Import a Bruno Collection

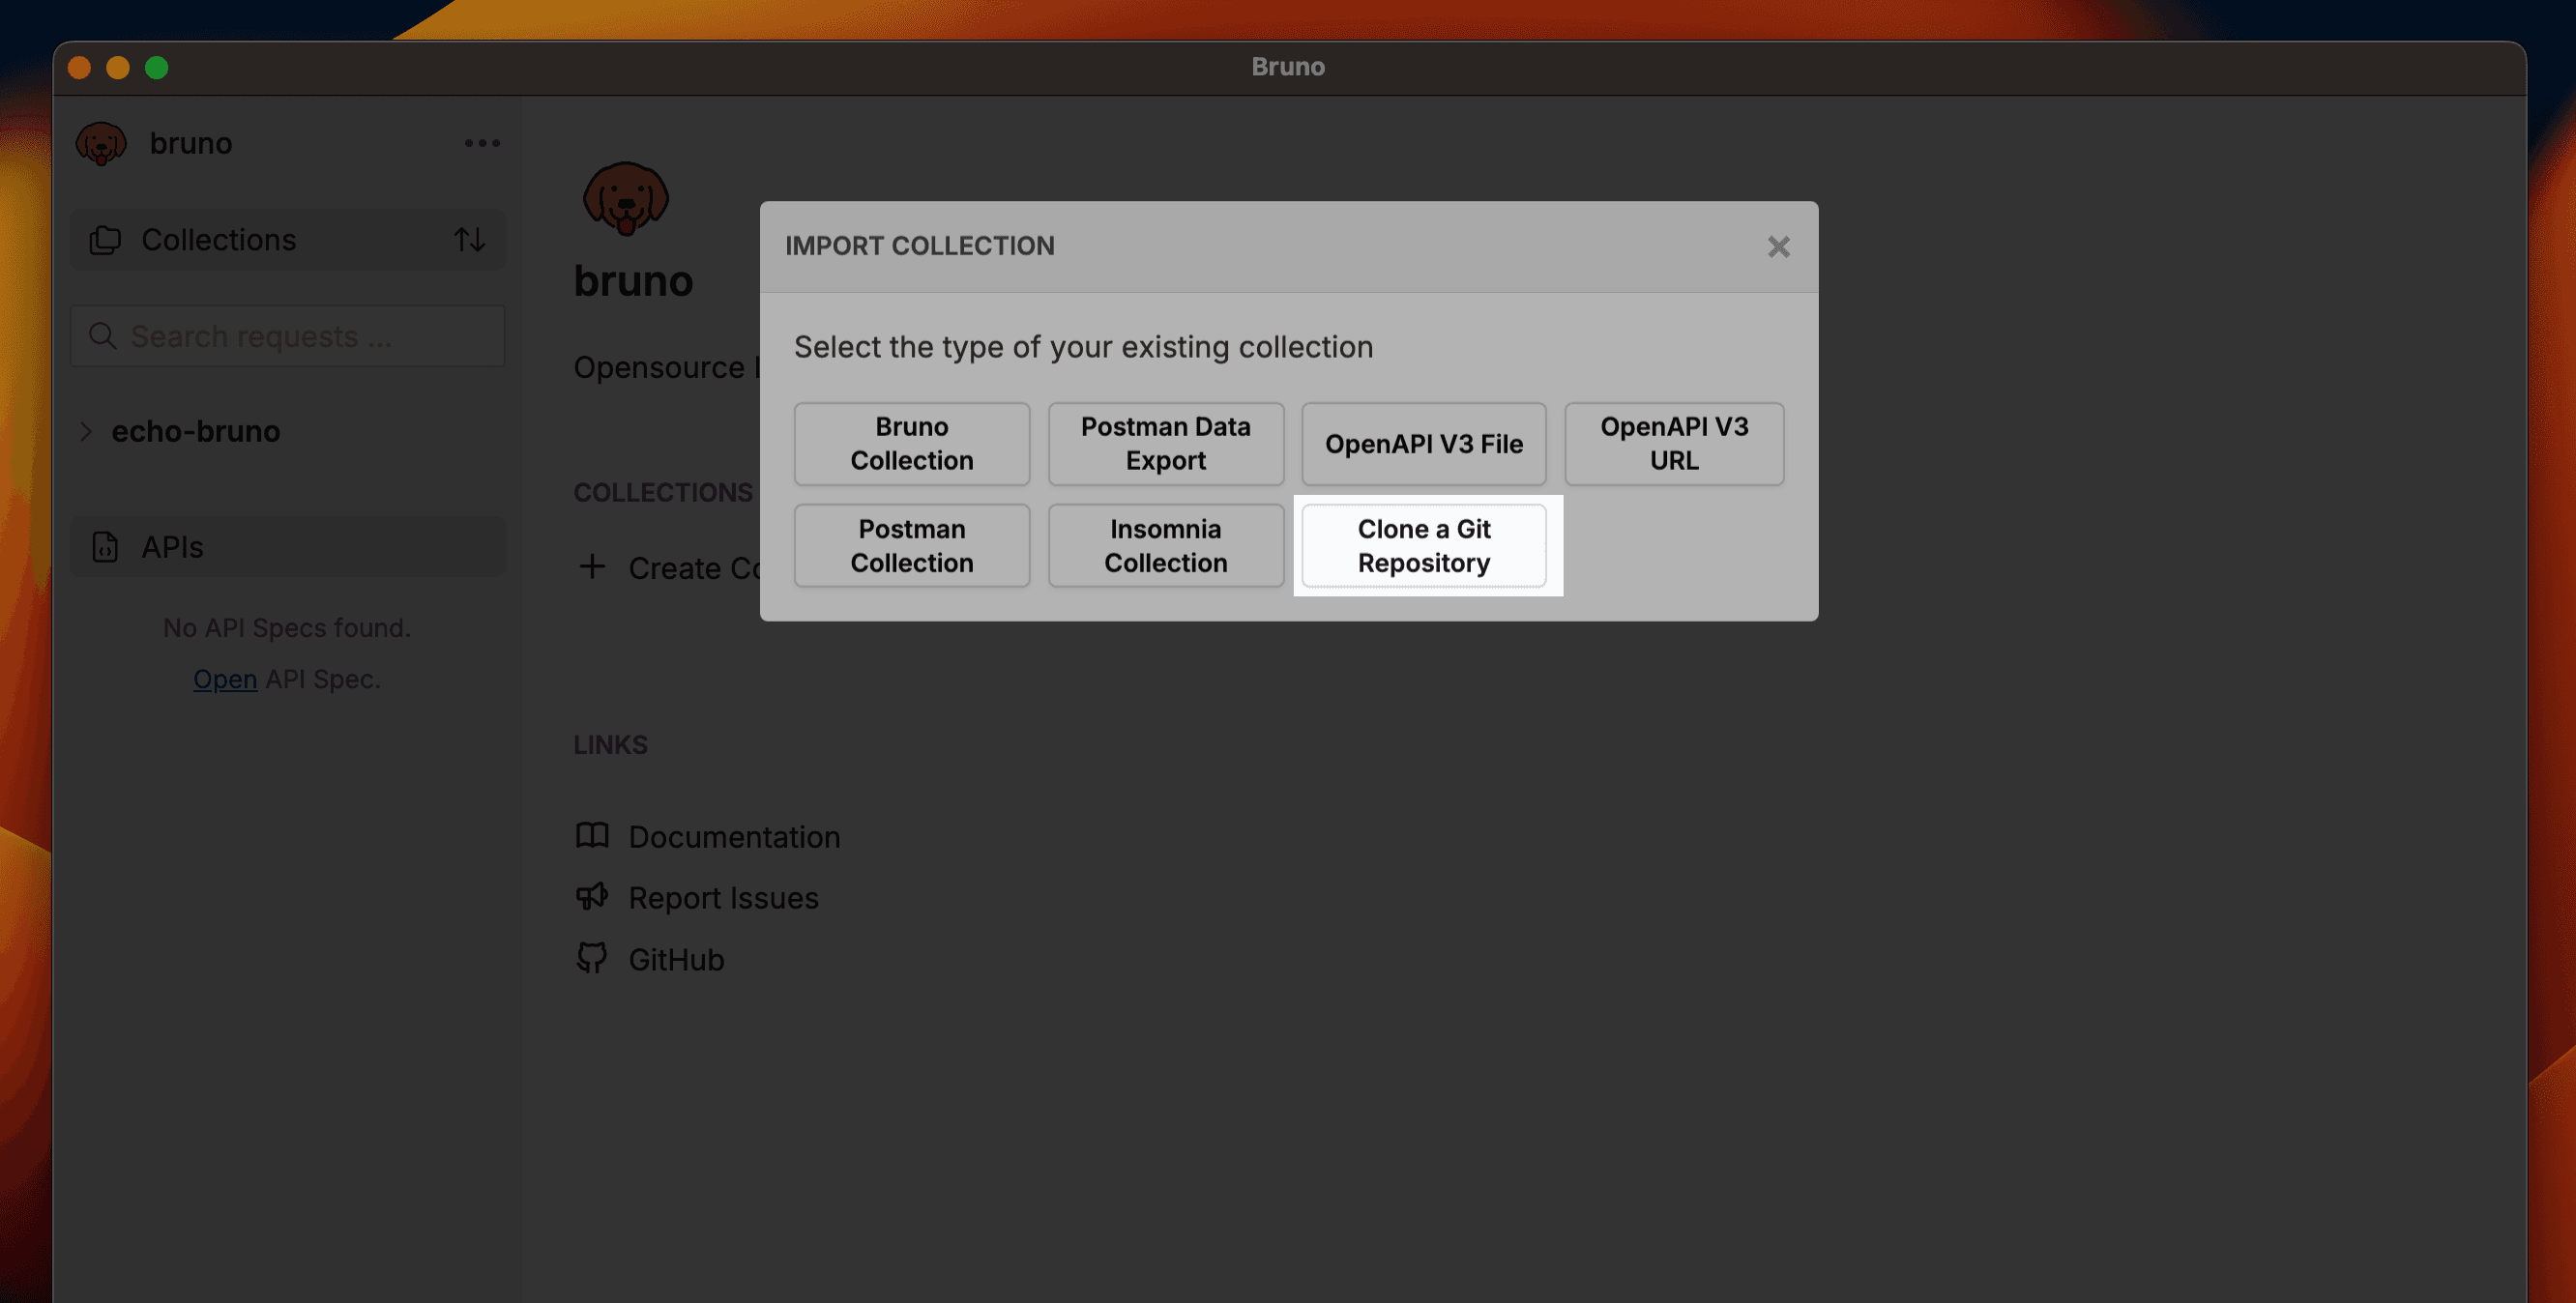(911, 443)
